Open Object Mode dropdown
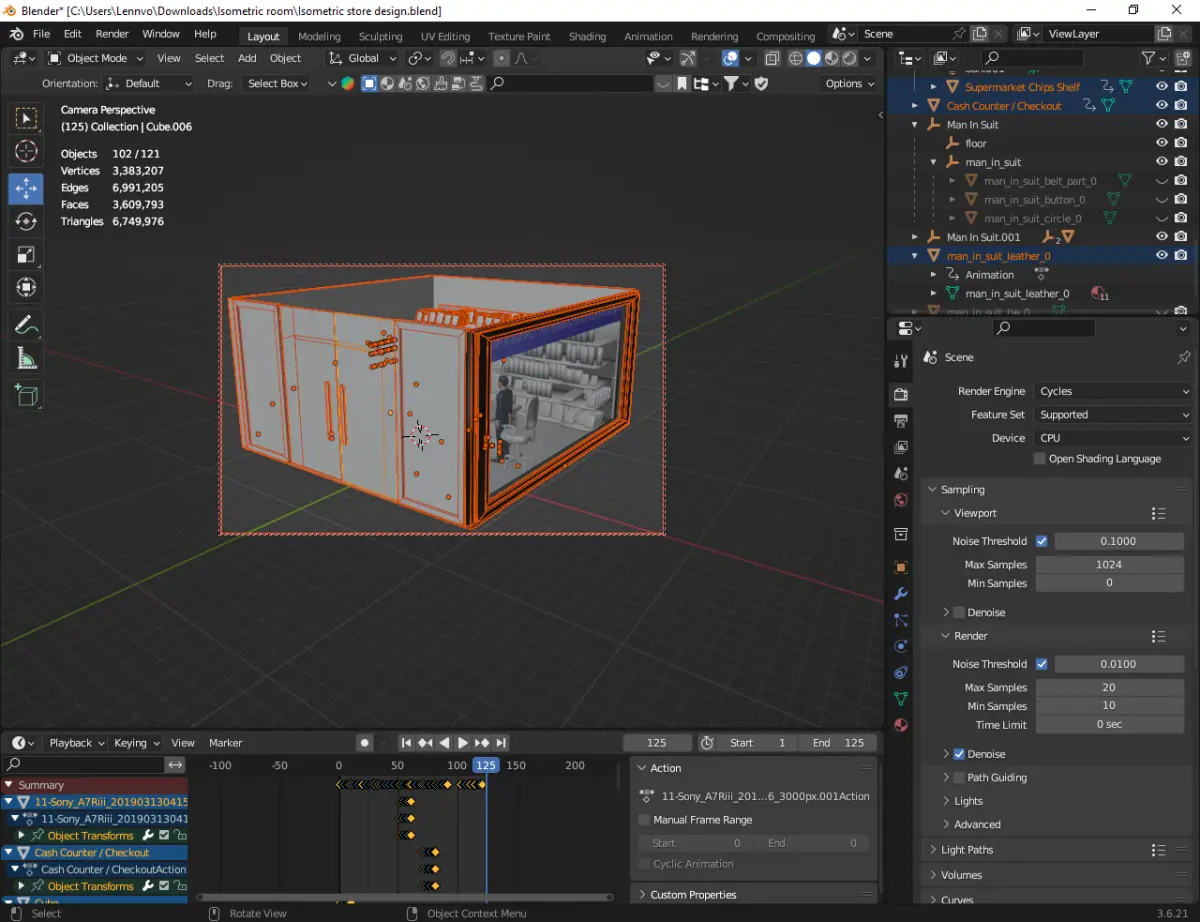This screenshot has height=922, width=1200. click(96, 58)
